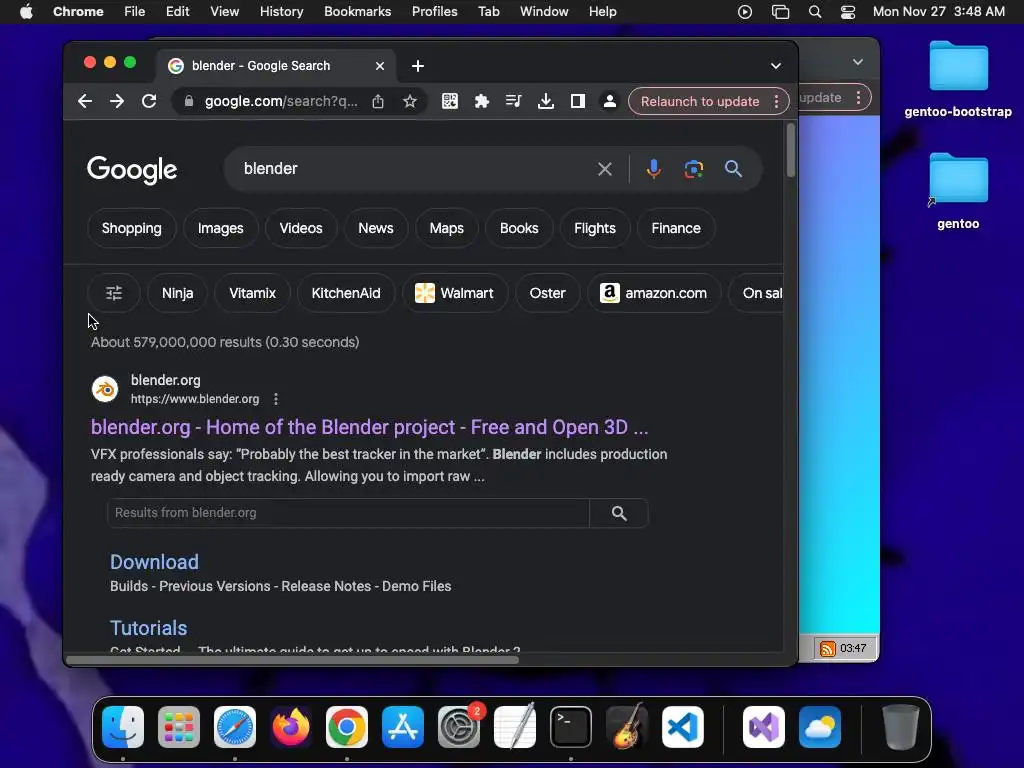Click the Google logo
Viewport: 1024px width, 768px height.
tap(132, 170)
